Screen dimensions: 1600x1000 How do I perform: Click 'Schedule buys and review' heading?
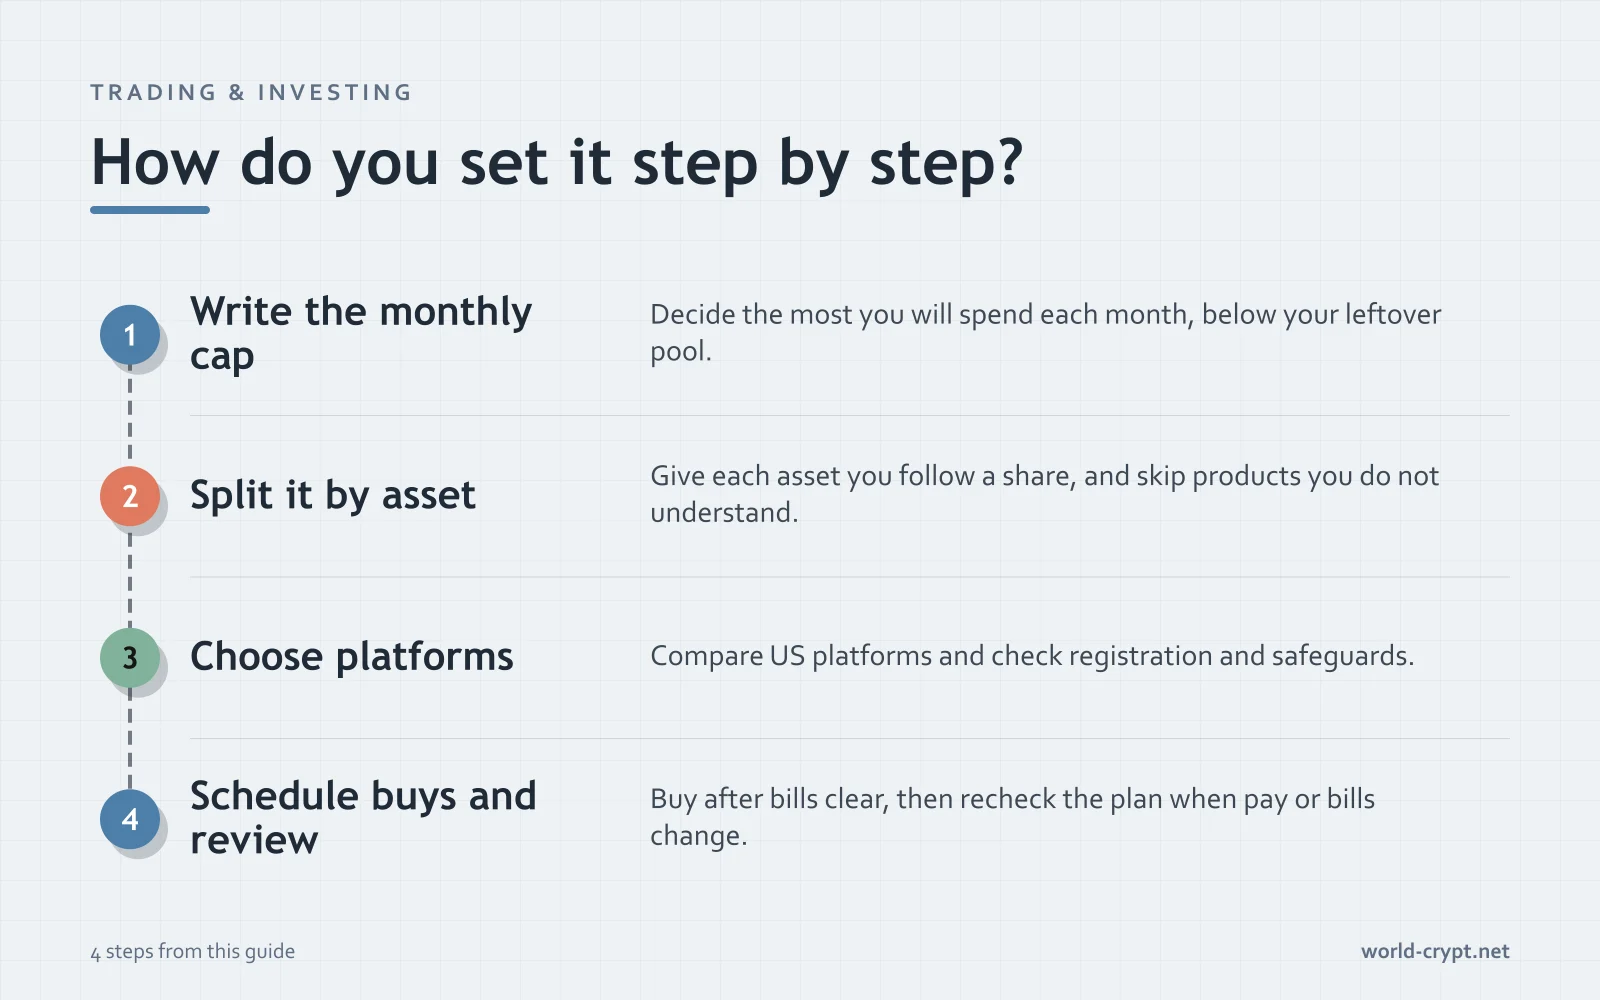tap(363, 818)
